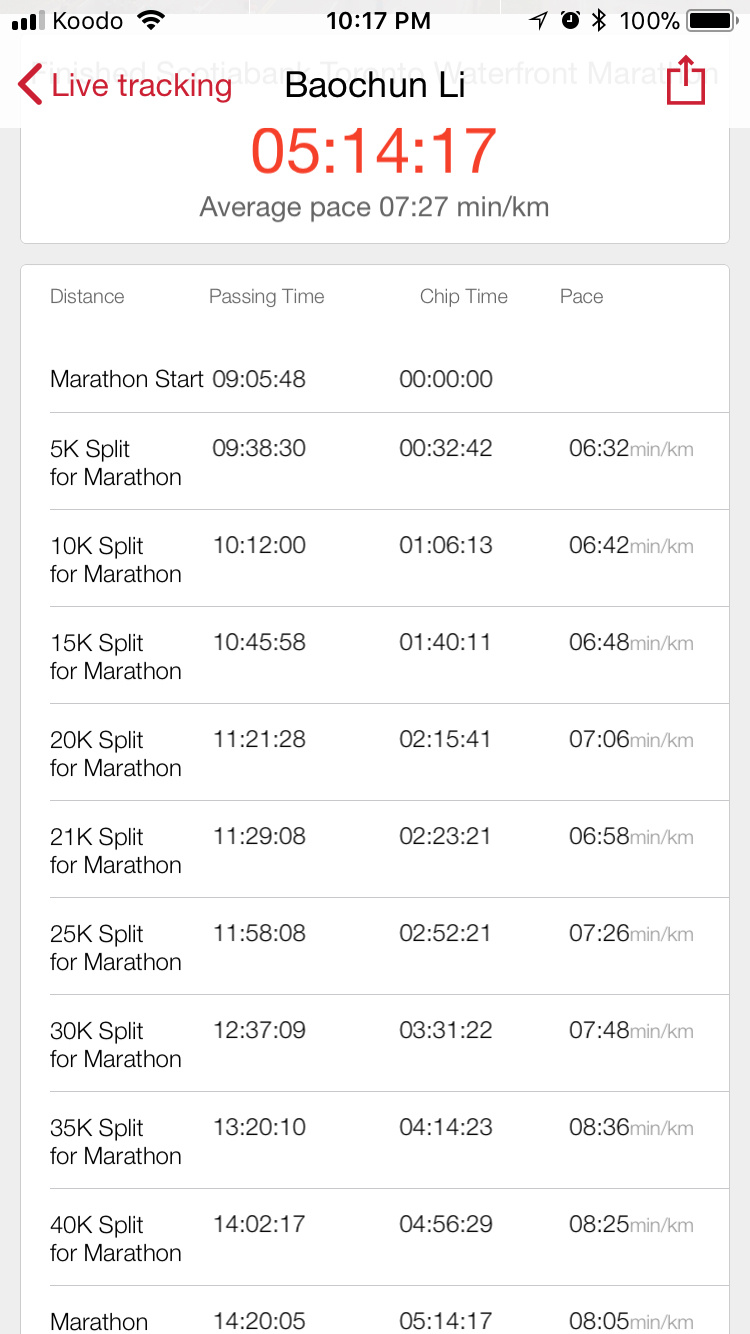Select the Distance column header
This screenshot has height=1334, width=750.
click(x=87, y=296)
